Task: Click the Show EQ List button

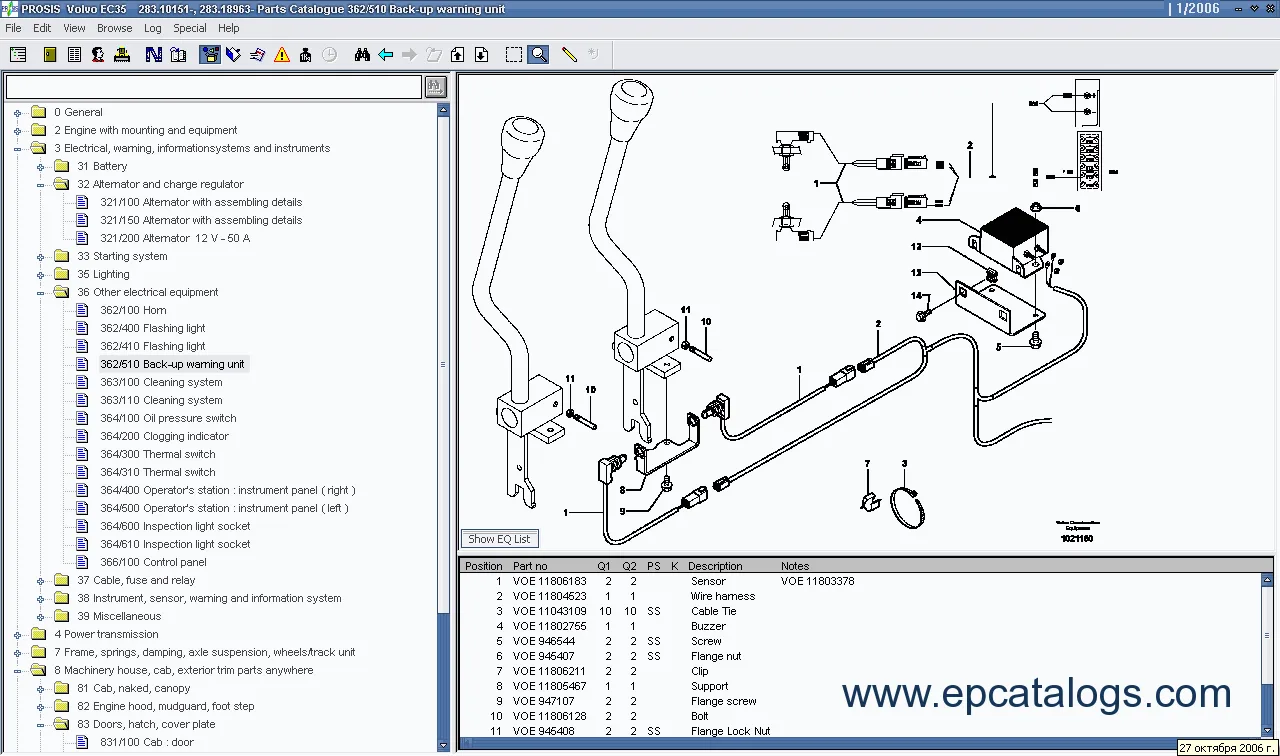Action: tap(500, 539)
